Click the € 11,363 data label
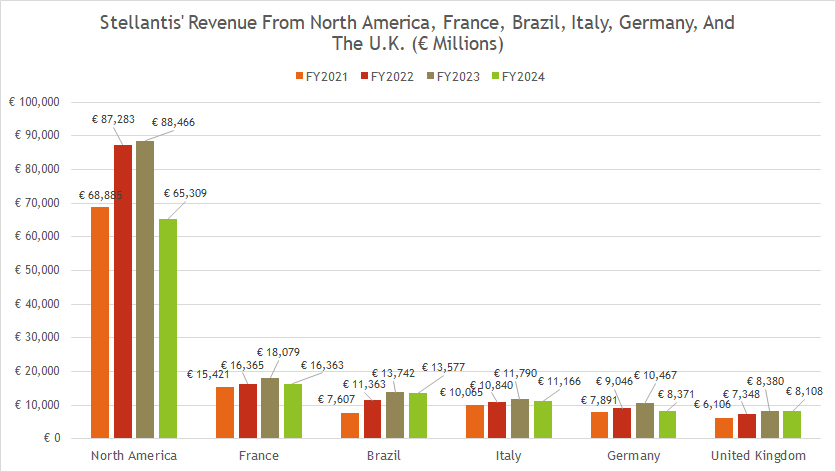 (x=364, y=385)
